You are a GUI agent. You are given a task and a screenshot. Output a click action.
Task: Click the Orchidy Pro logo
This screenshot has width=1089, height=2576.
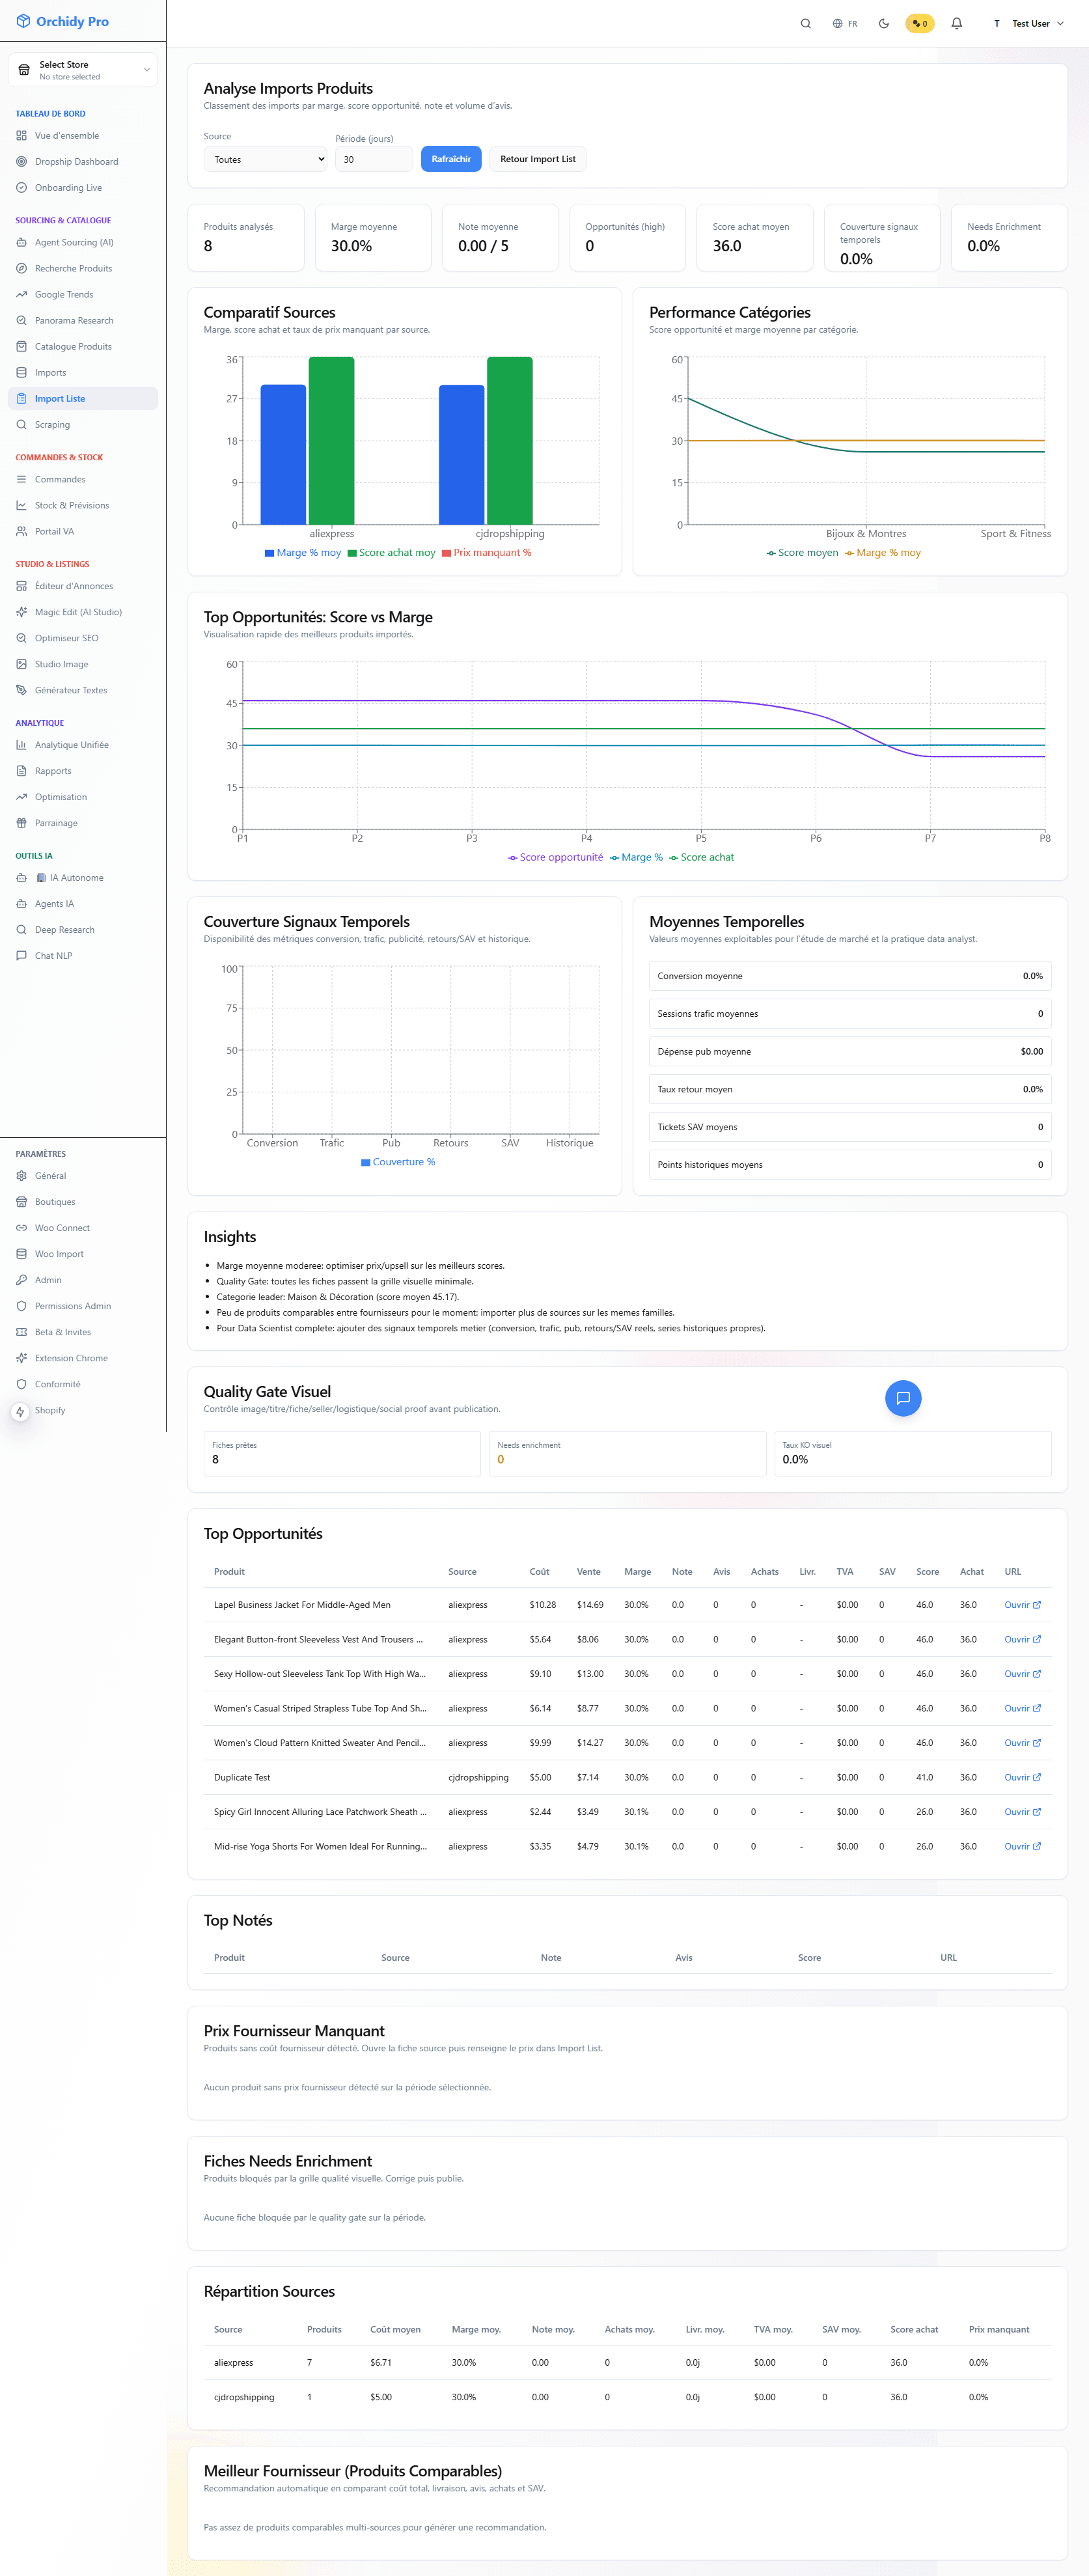[x=62, y=21]
